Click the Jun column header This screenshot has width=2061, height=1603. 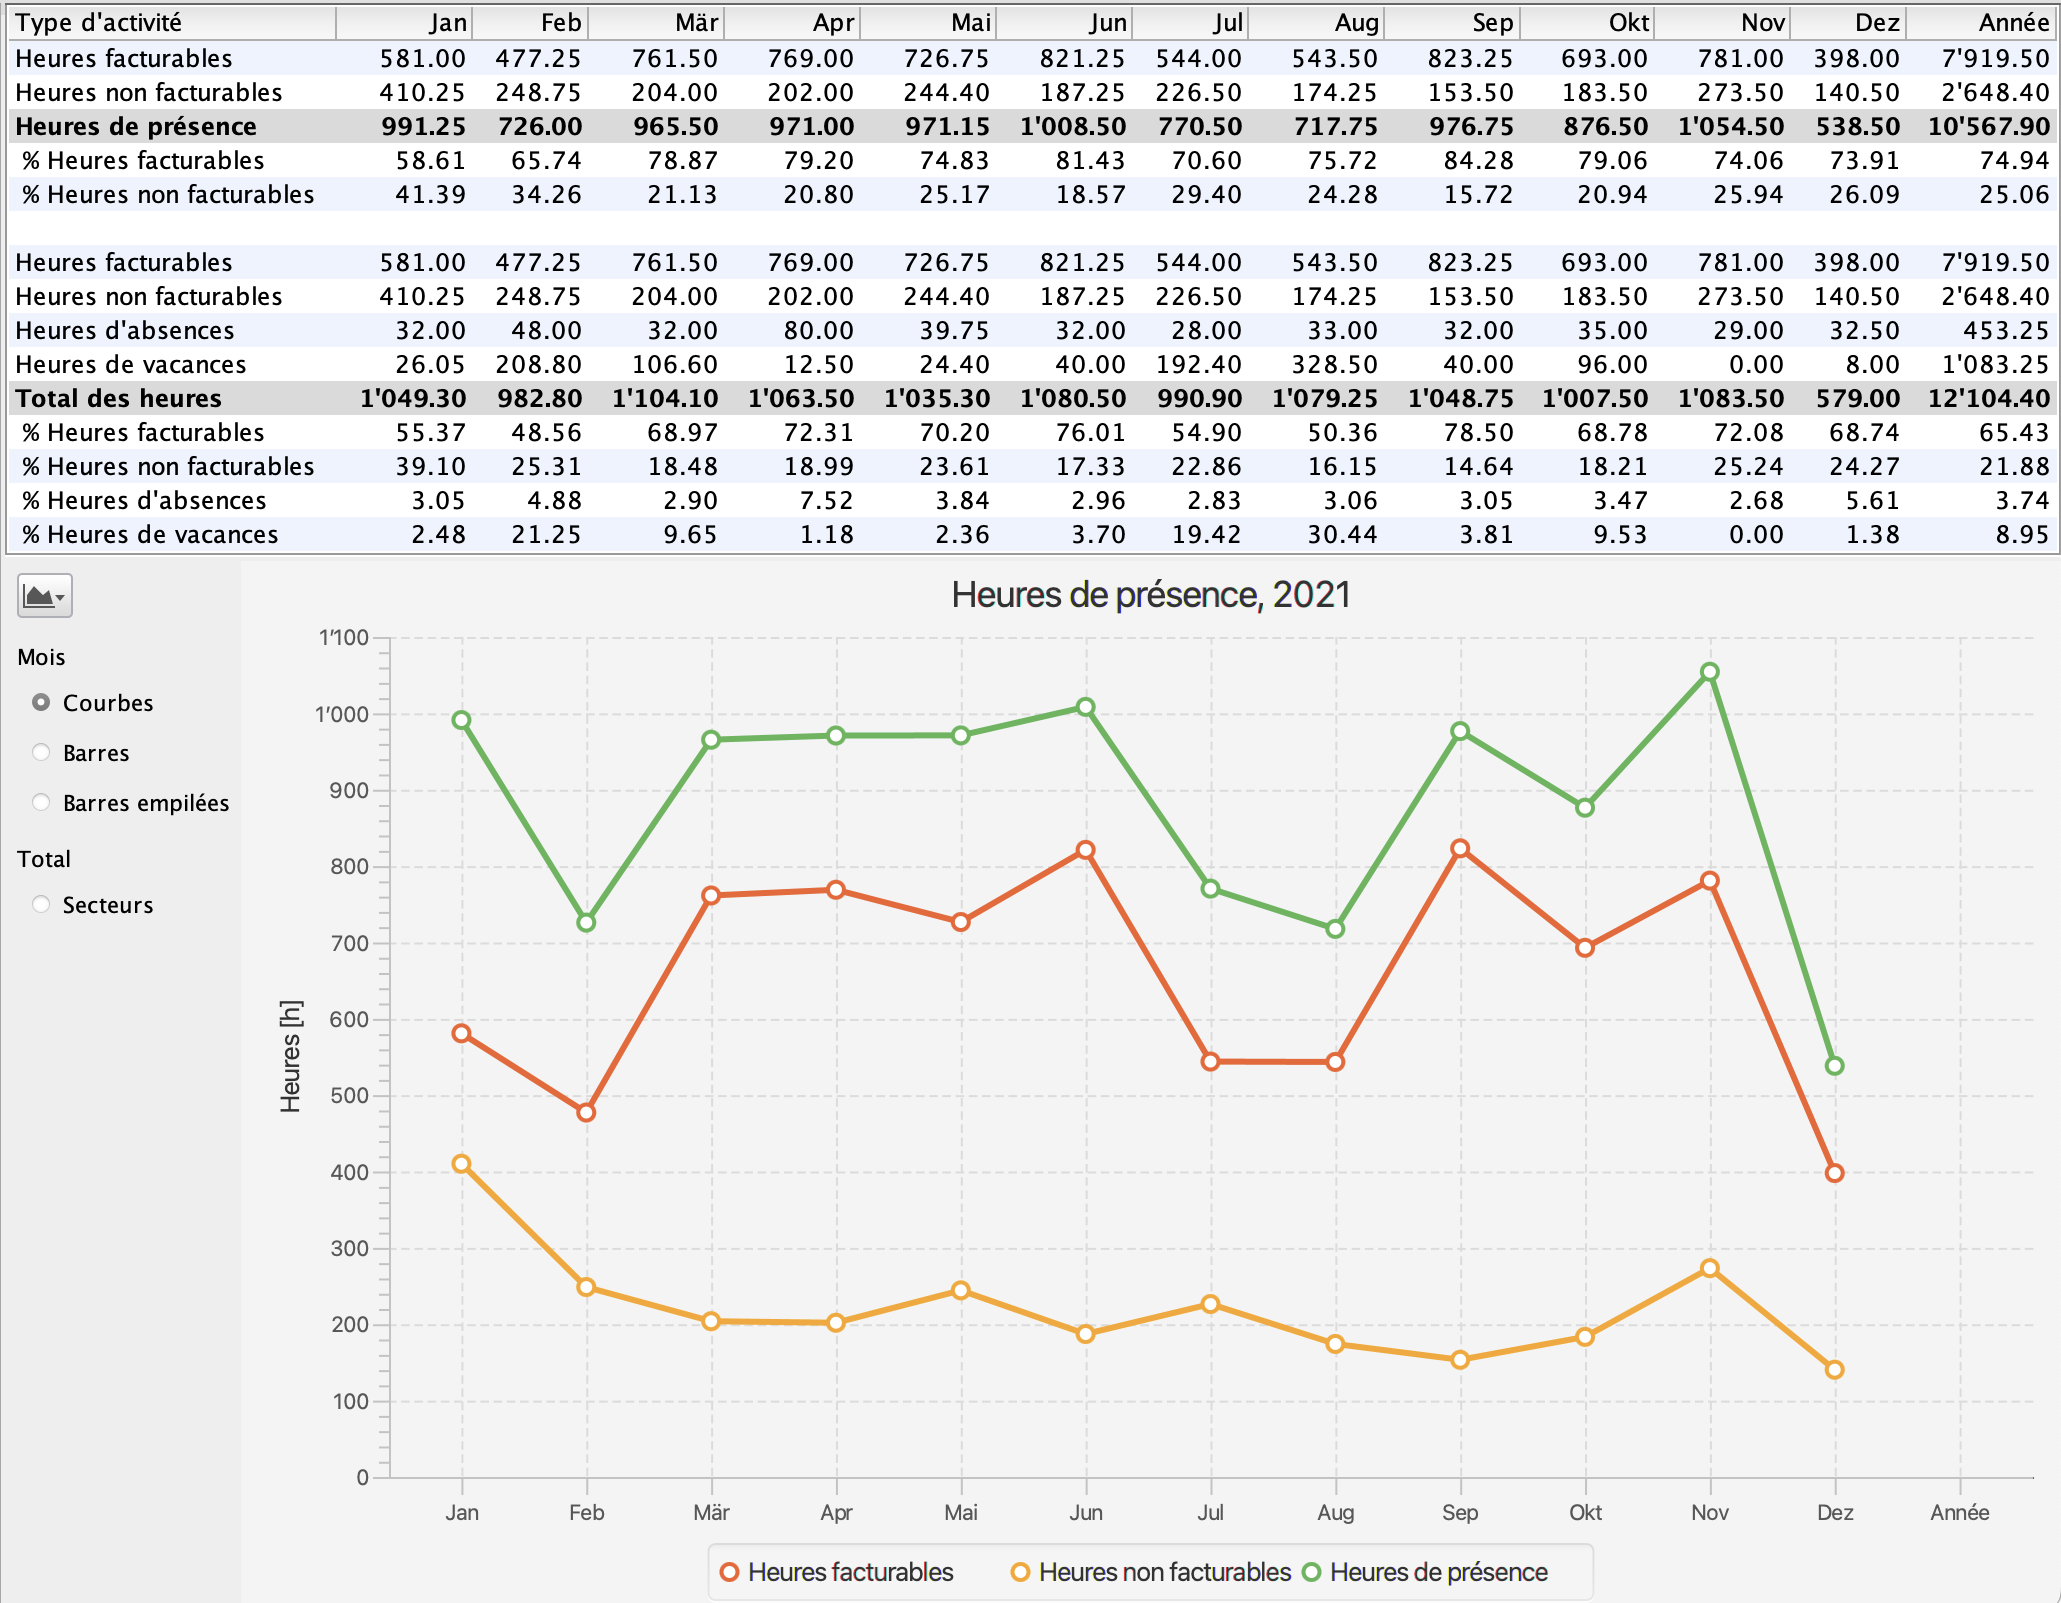point(1064,22)
